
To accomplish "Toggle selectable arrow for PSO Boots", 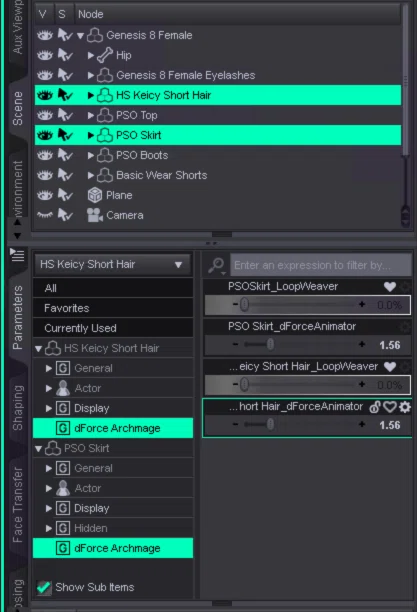I will (64, 155).
